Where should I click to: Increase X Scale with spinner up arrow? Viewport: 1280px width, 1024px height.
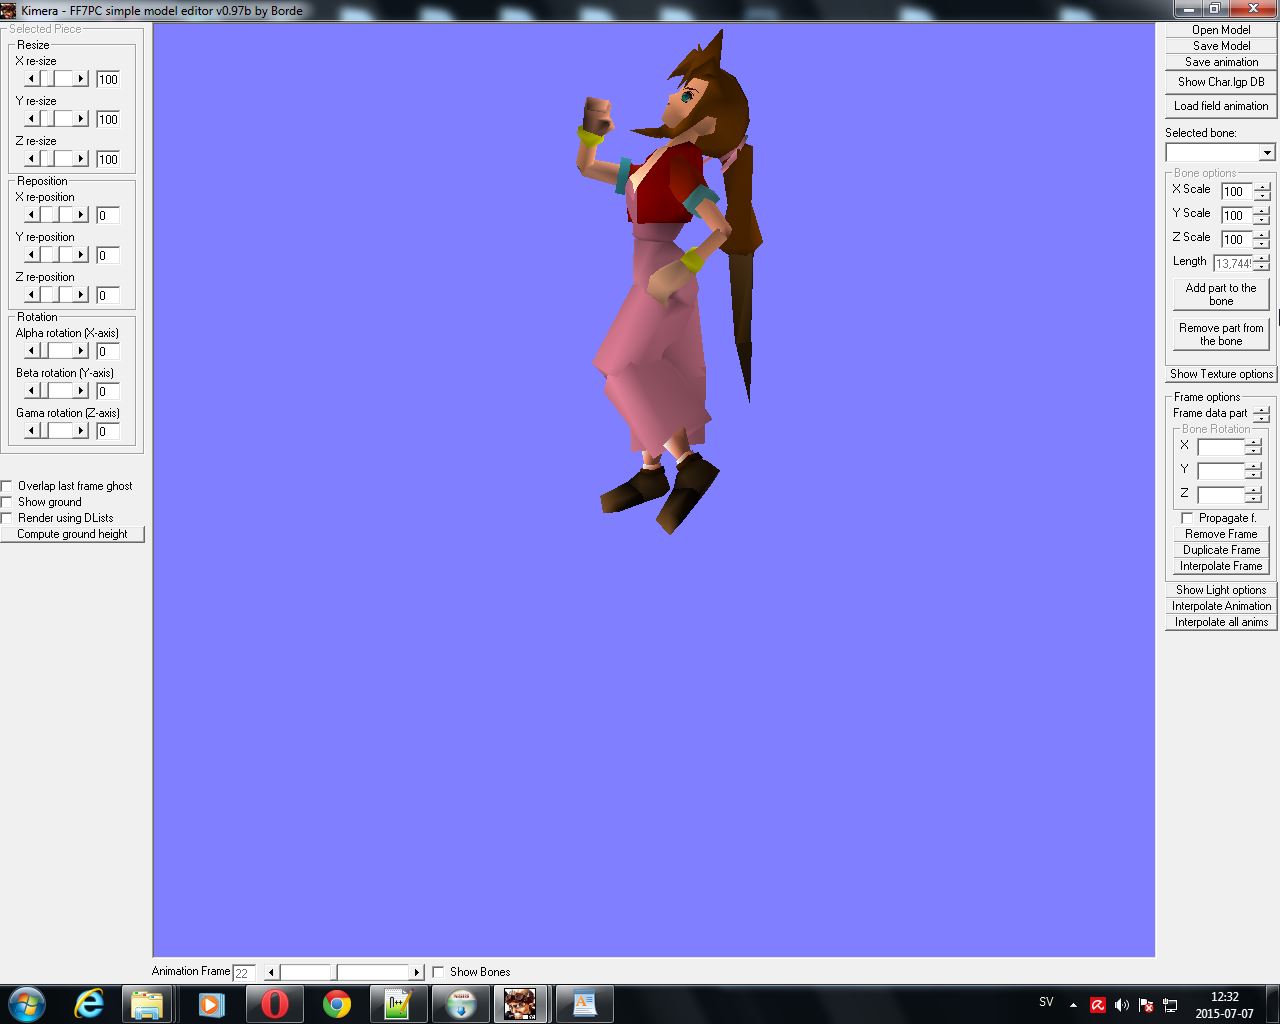click(x=1262, y=187)
